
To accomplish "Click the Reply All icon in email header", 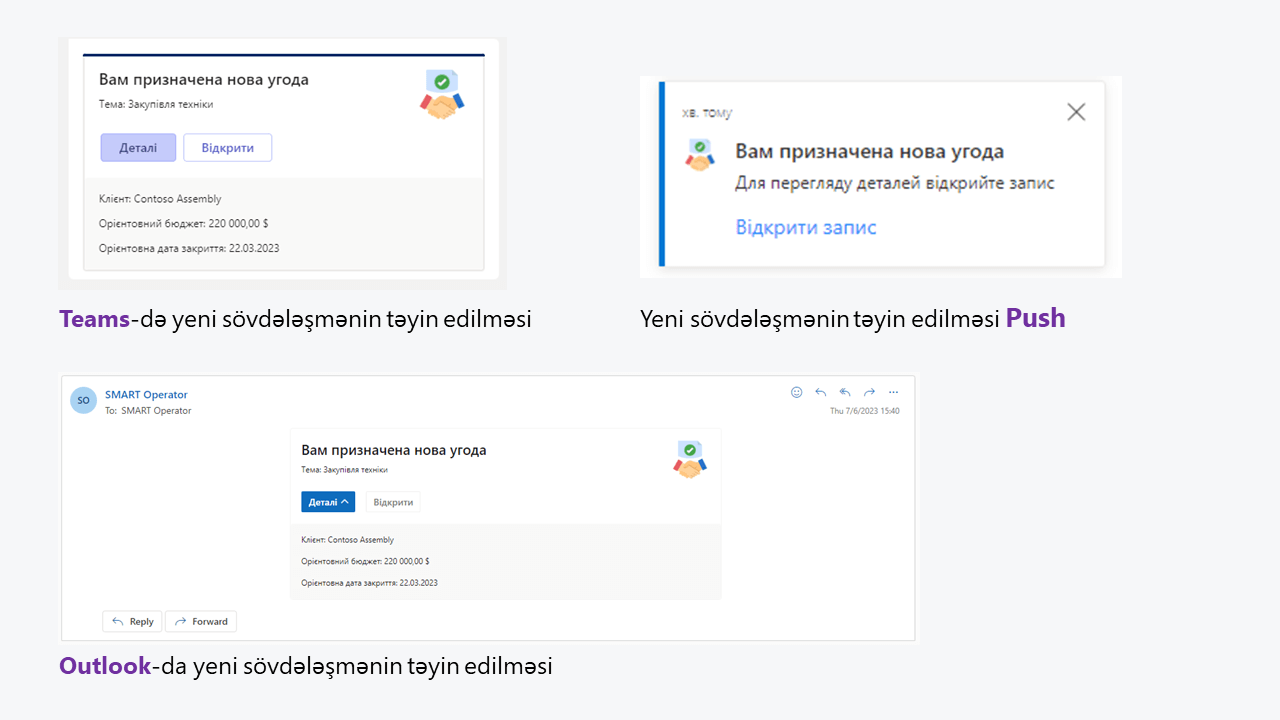I will pyautogui.click(x=845, y=392).
